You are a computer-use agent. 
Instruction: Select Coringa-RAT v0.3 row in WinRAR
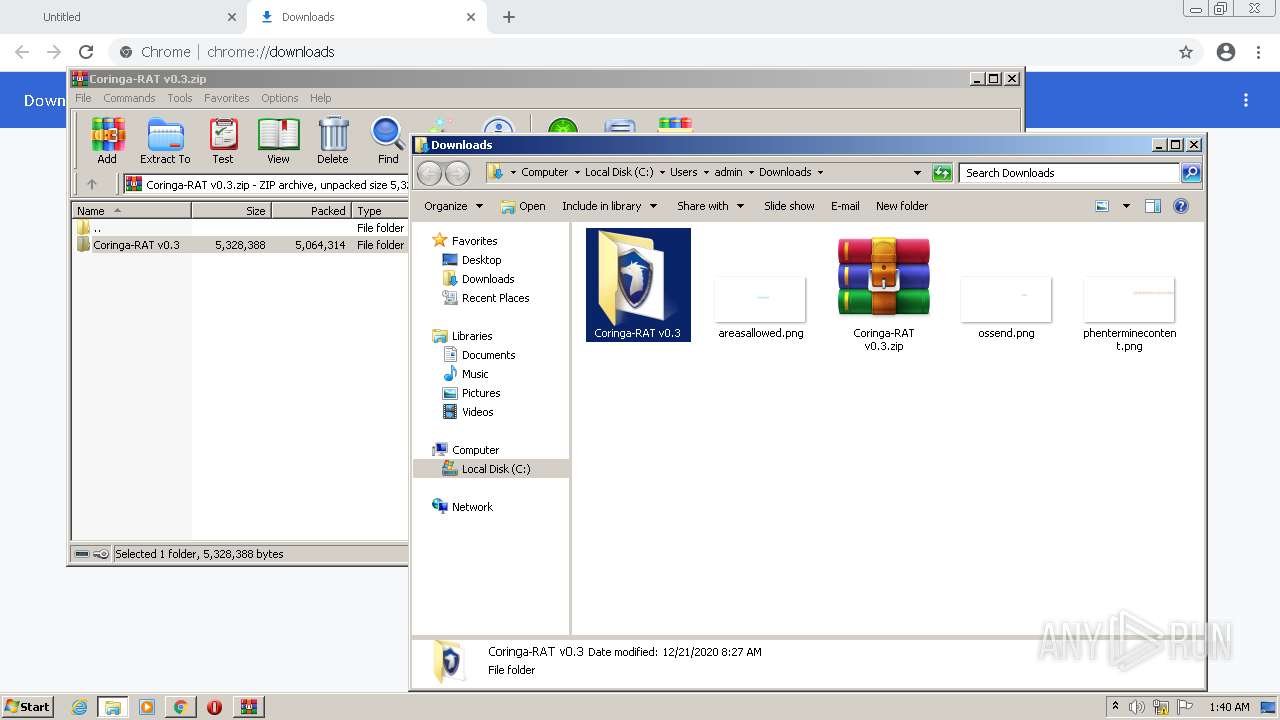(240, 245)
